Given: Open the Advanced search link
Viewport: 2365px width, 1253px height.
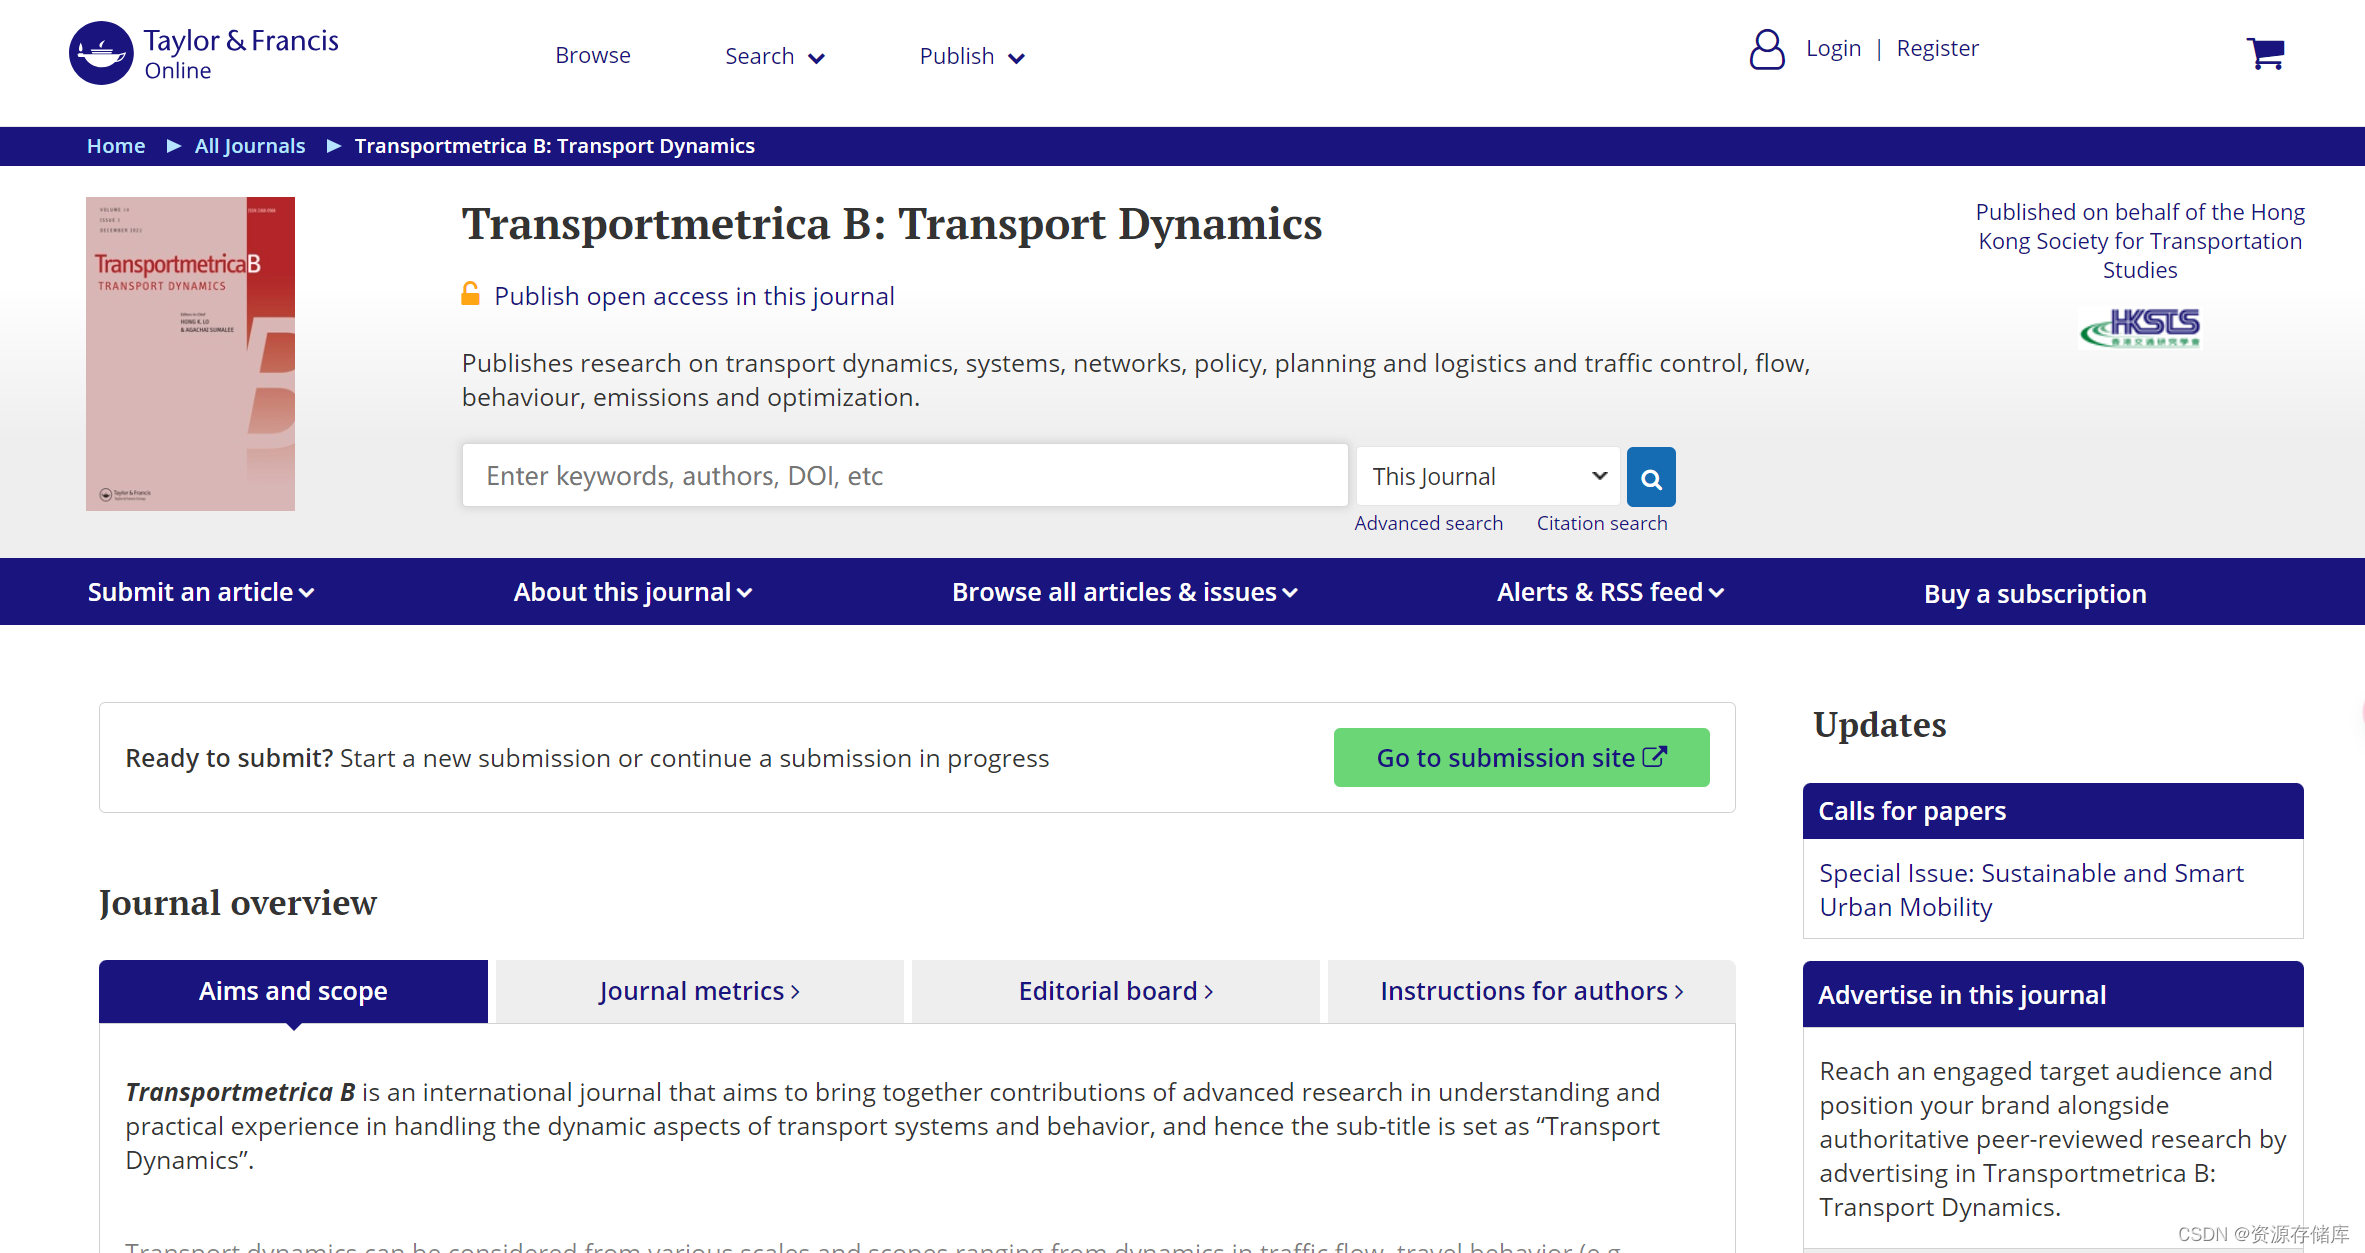Looking at the screenshot, I should [x=1428, y=523].
